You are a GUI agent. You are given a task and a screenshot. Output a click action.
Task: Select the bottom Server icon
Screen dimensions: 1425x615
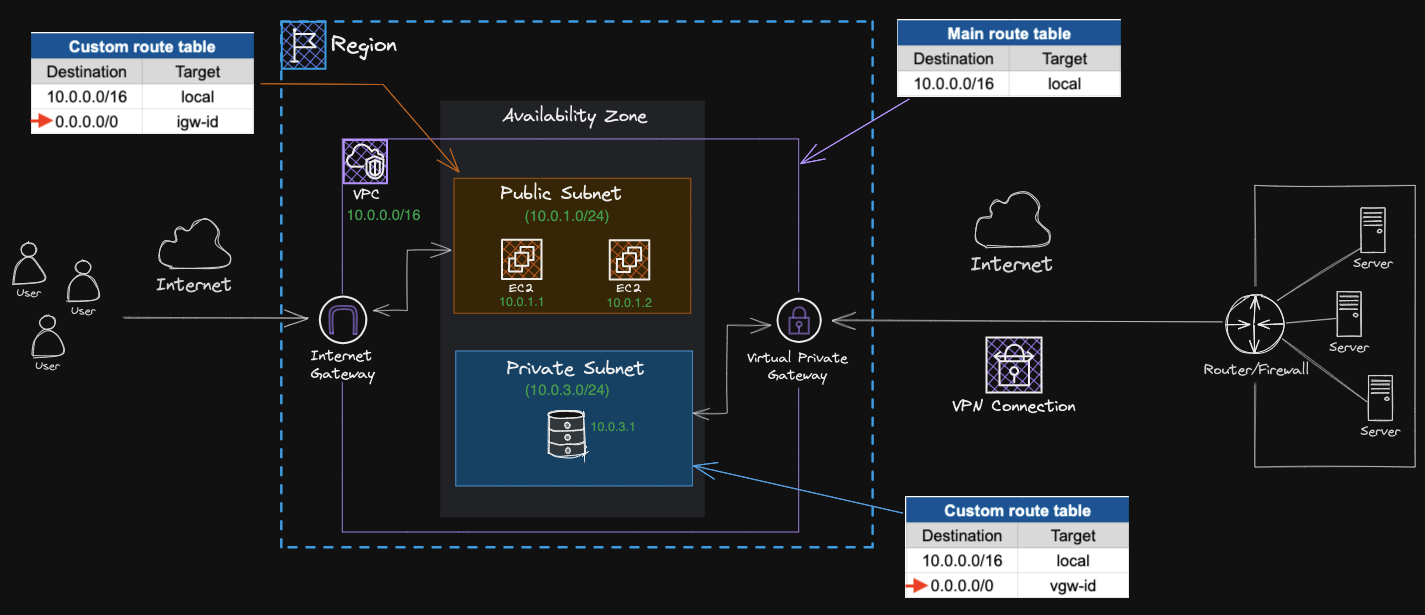tap(1380, 398)
